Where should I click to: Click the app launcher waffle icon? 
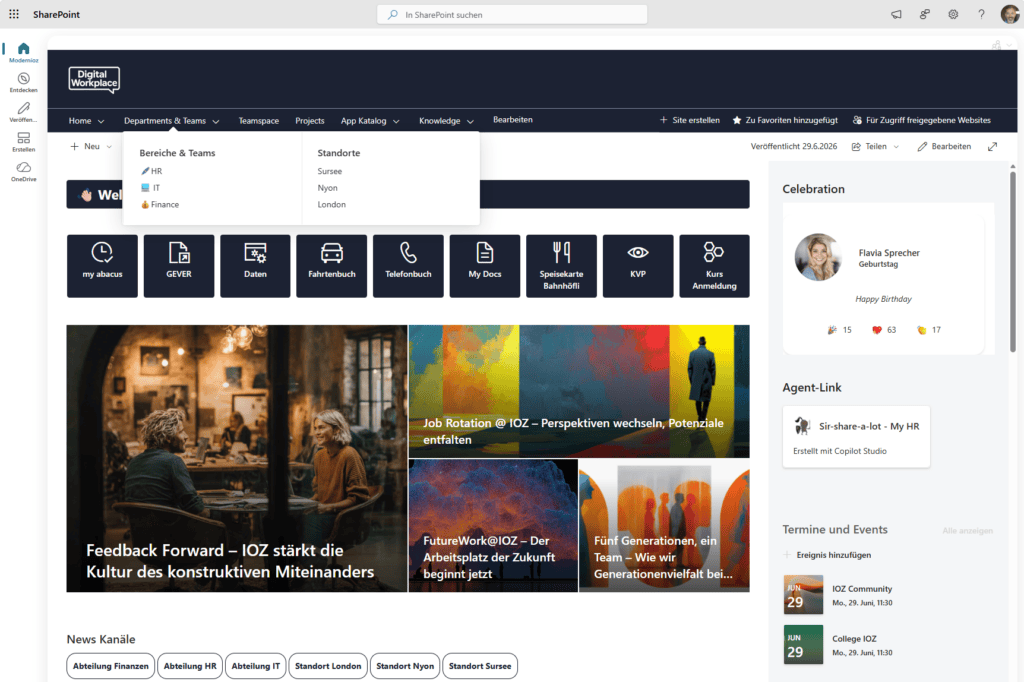[14, 14]
